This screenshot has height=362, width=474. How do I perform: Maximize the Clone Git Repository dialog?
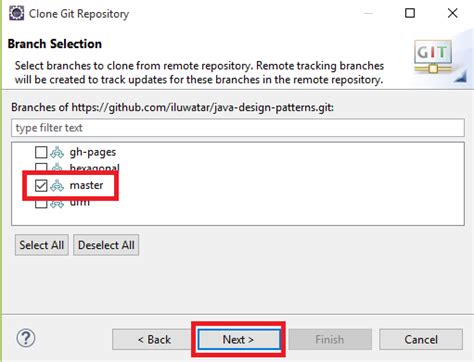(x=410, y=13)
